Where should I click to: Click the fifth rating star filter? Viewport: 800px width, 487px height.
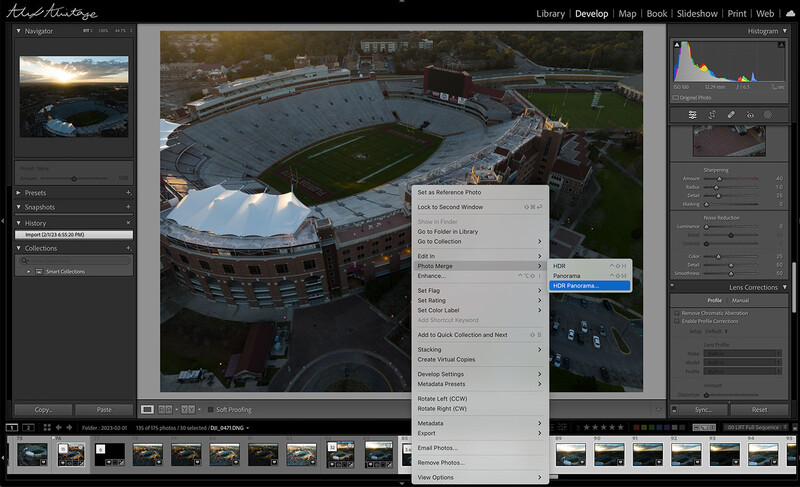[x=620, y=427]
